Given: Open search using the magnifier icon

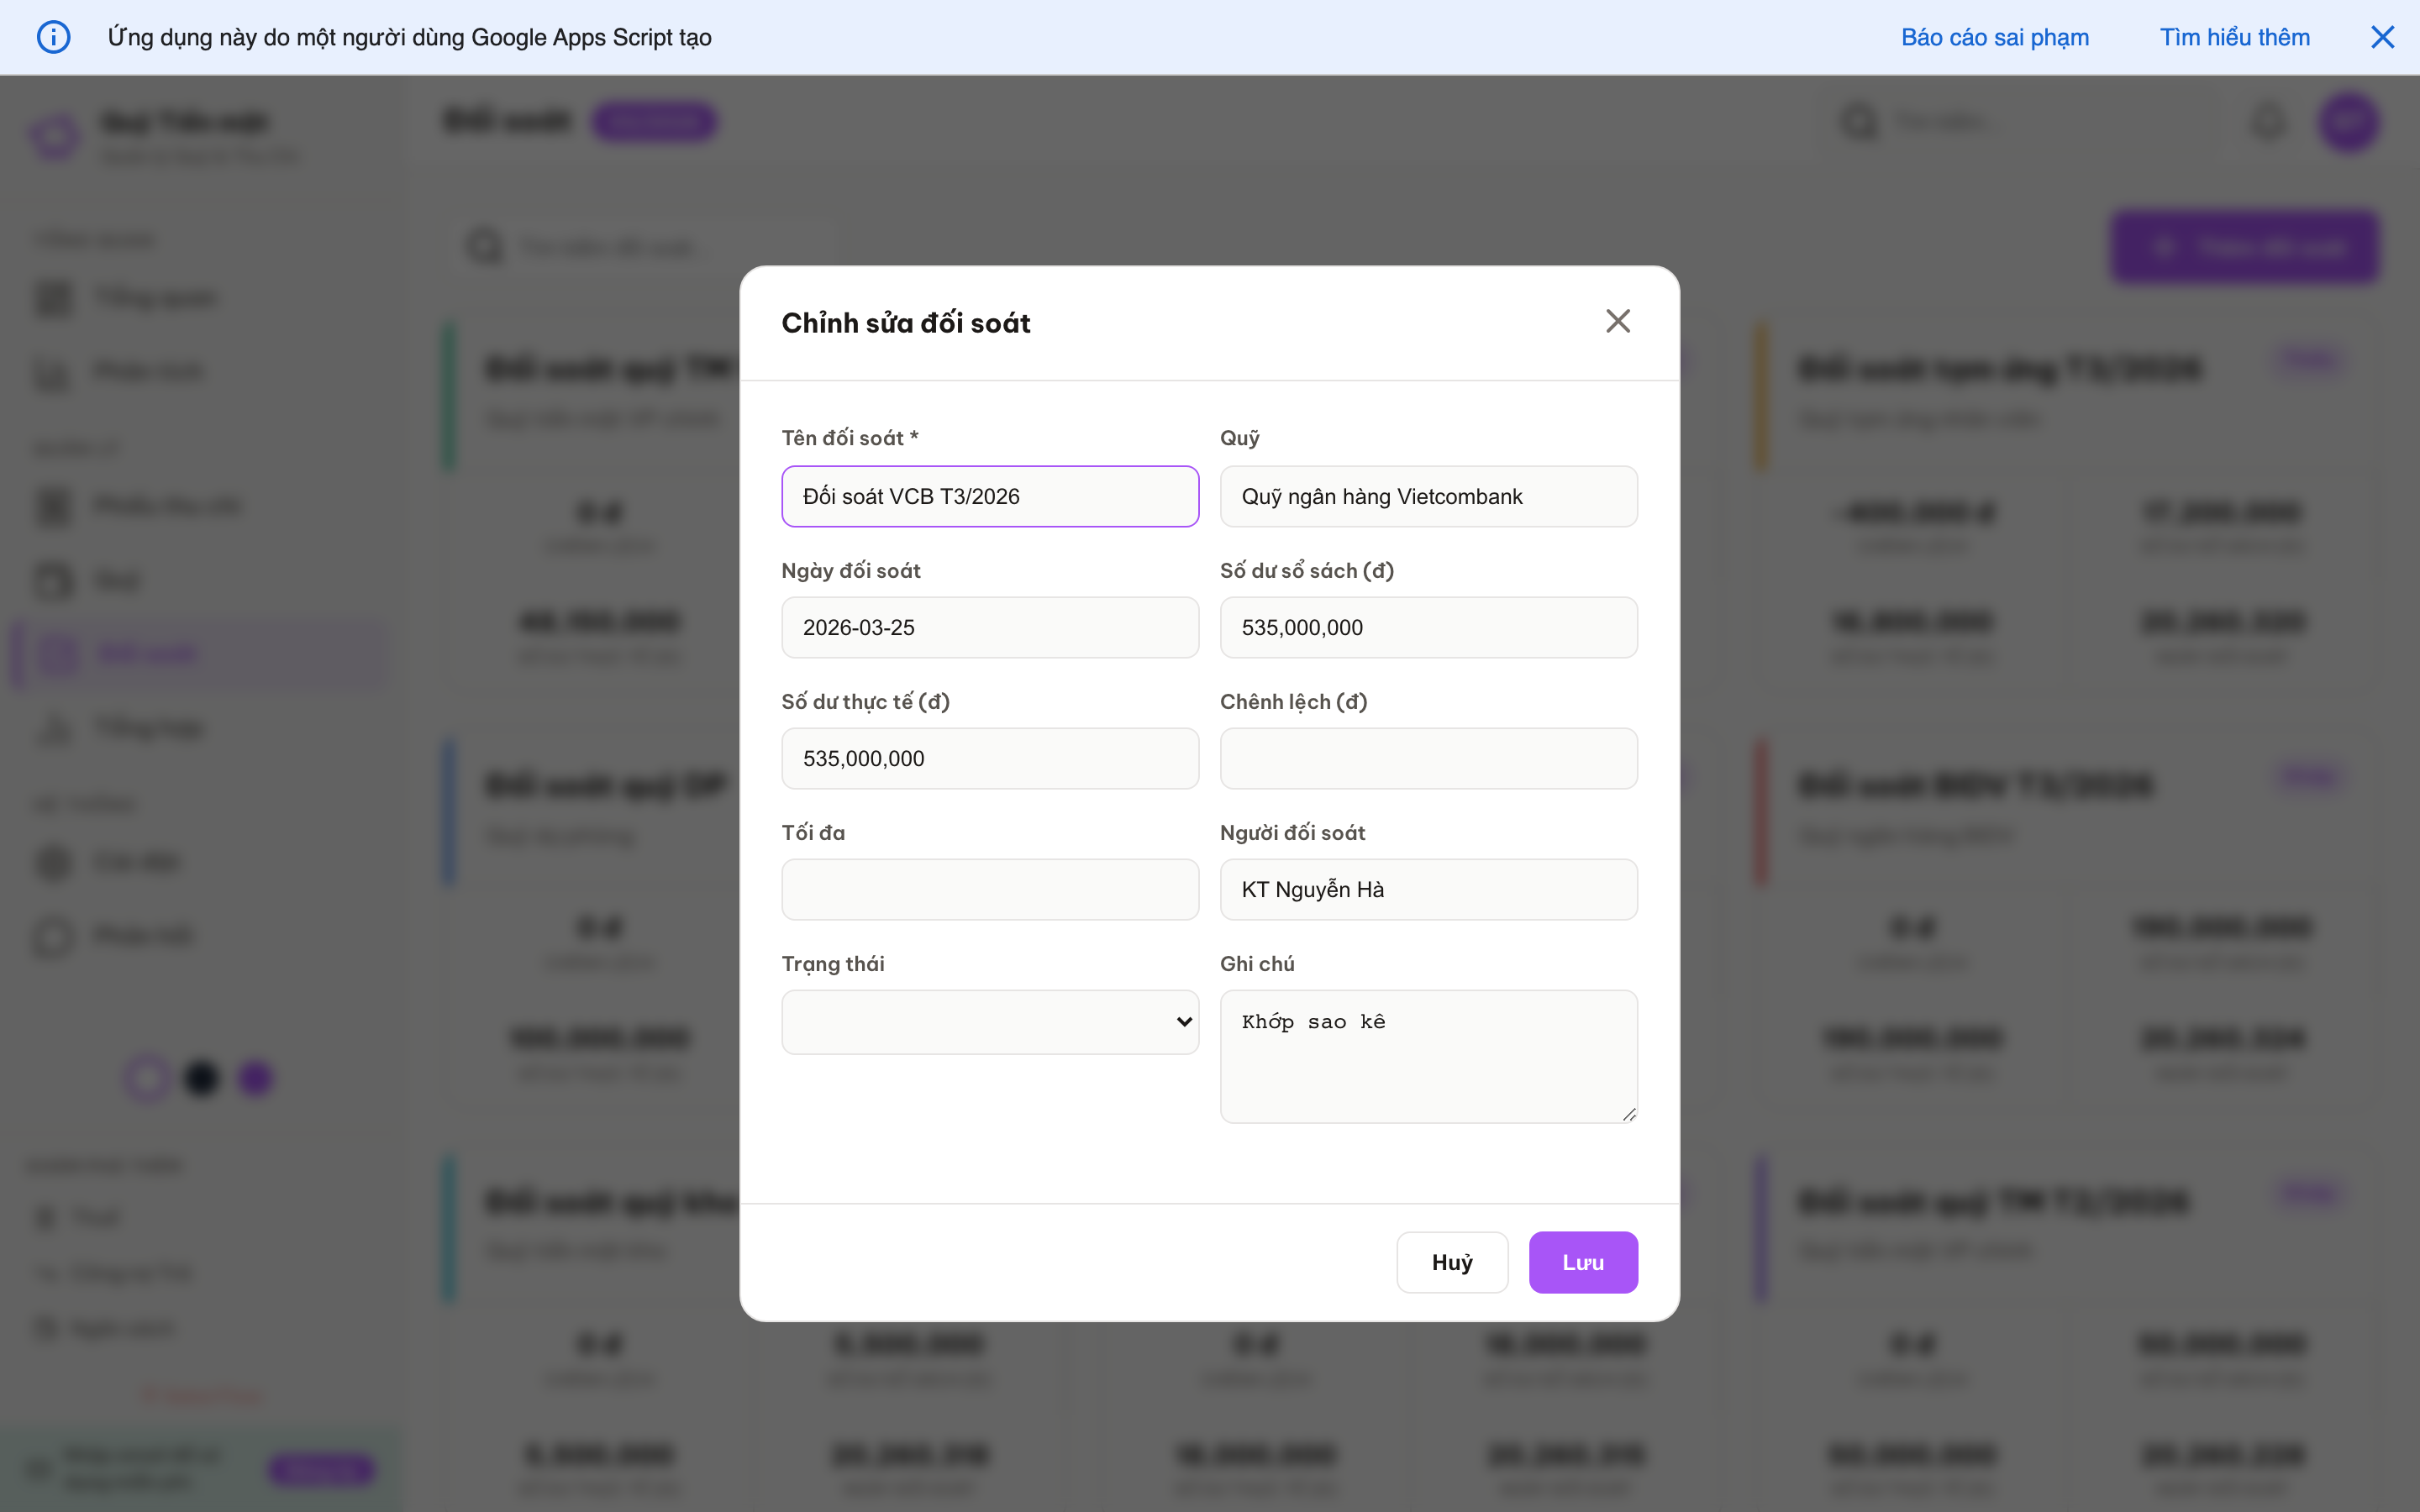Looking at the screenshot, I should pos(1860,121).
